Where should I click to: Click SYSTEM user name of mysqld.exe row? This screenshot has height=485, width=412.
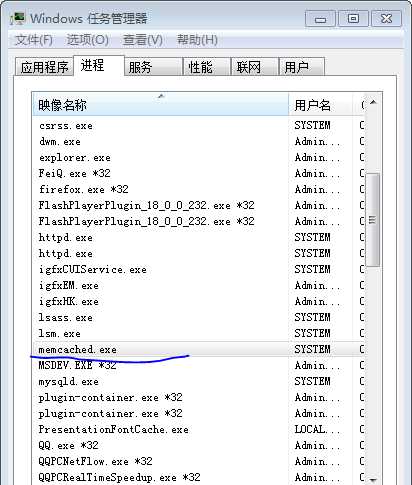click(312, 381)
